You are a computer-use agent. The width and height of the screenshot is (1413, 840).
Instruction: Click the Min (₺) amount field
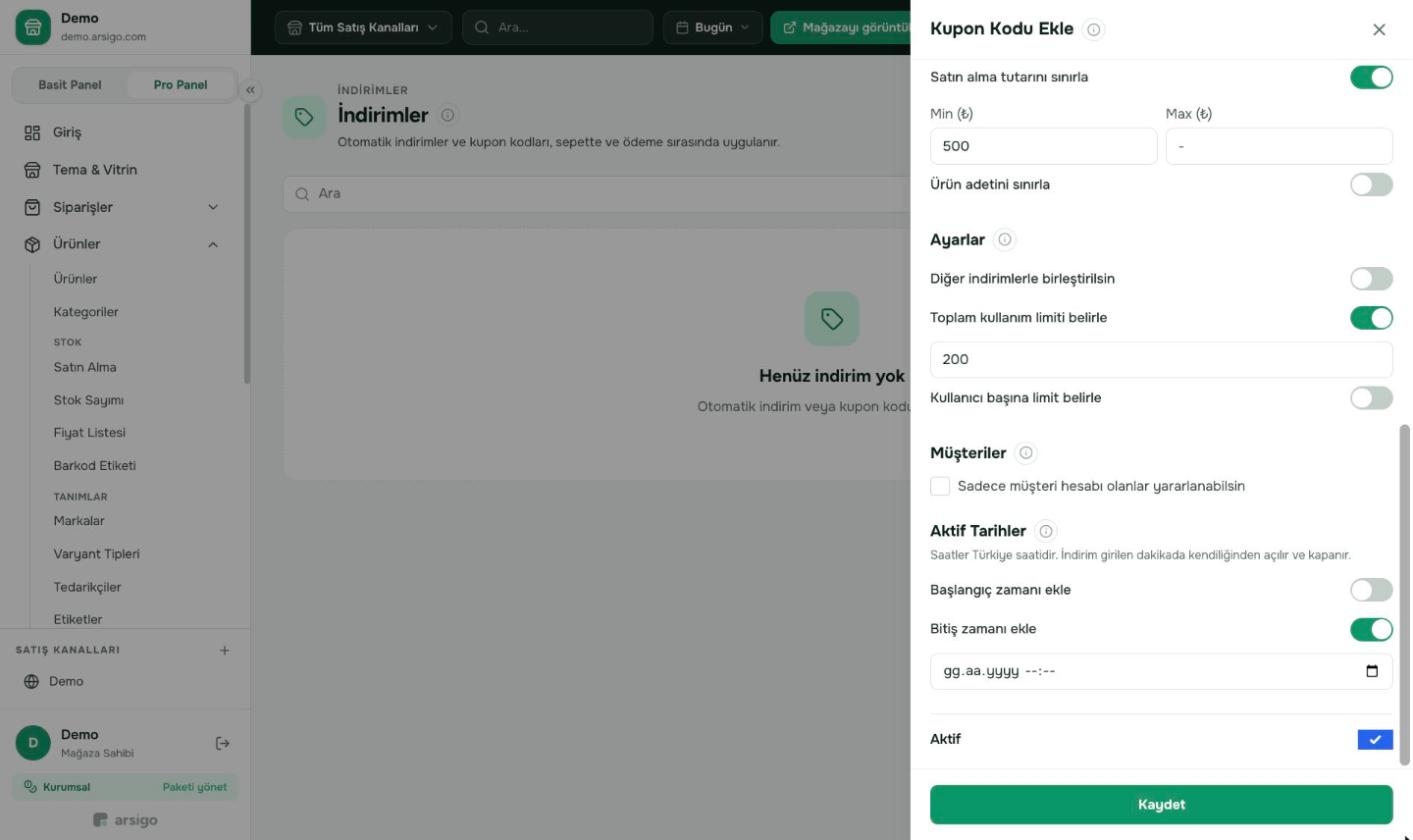(1043, 146)
